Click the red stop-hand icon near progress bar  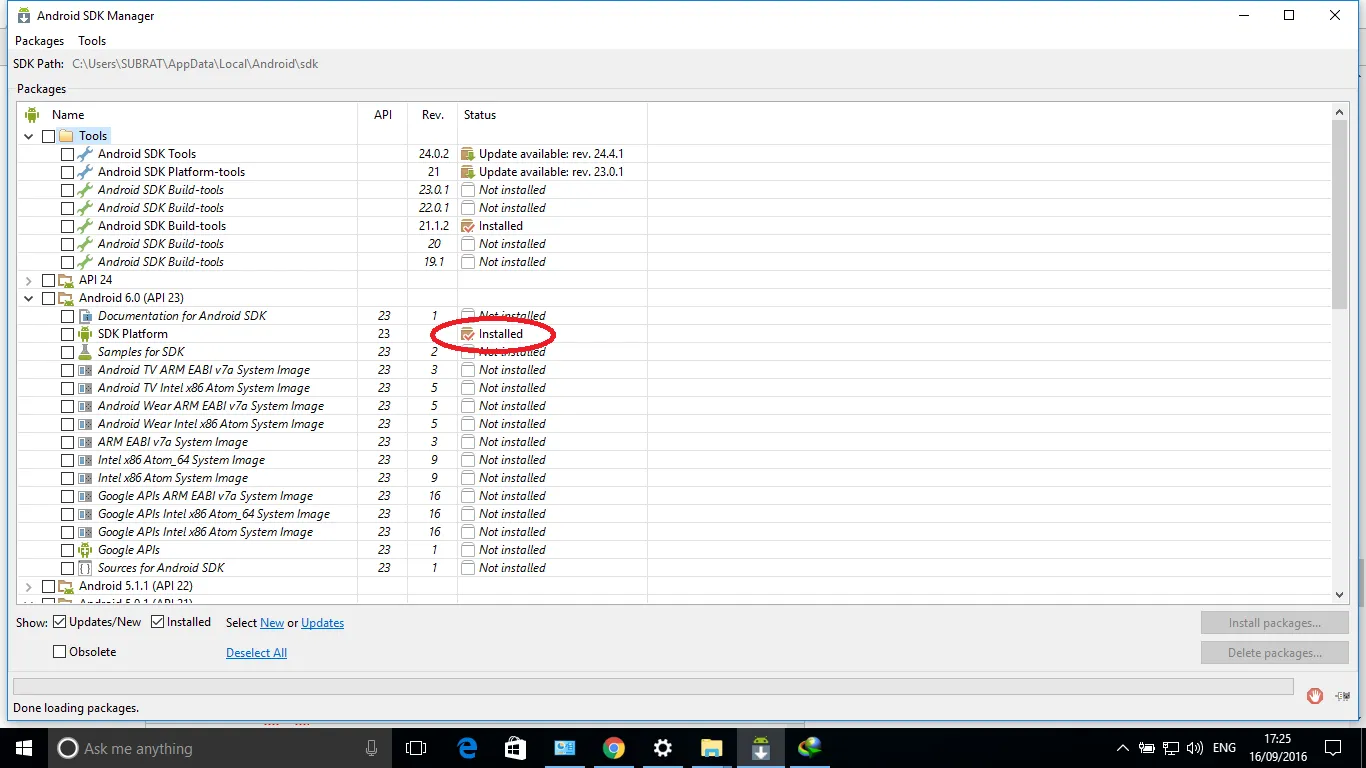point(1315,695)
